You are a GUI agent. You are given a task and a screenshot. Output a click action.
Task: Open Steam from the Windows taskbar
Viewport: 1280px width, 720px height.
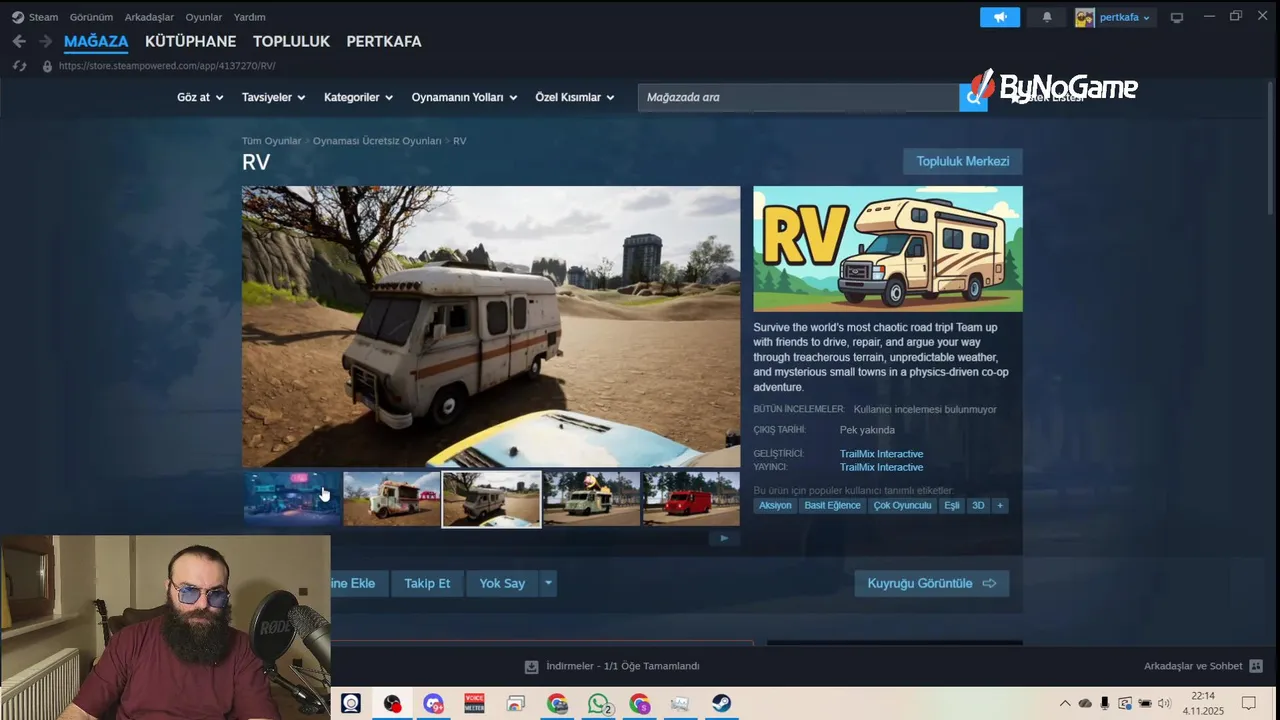(x=721, y=704)
